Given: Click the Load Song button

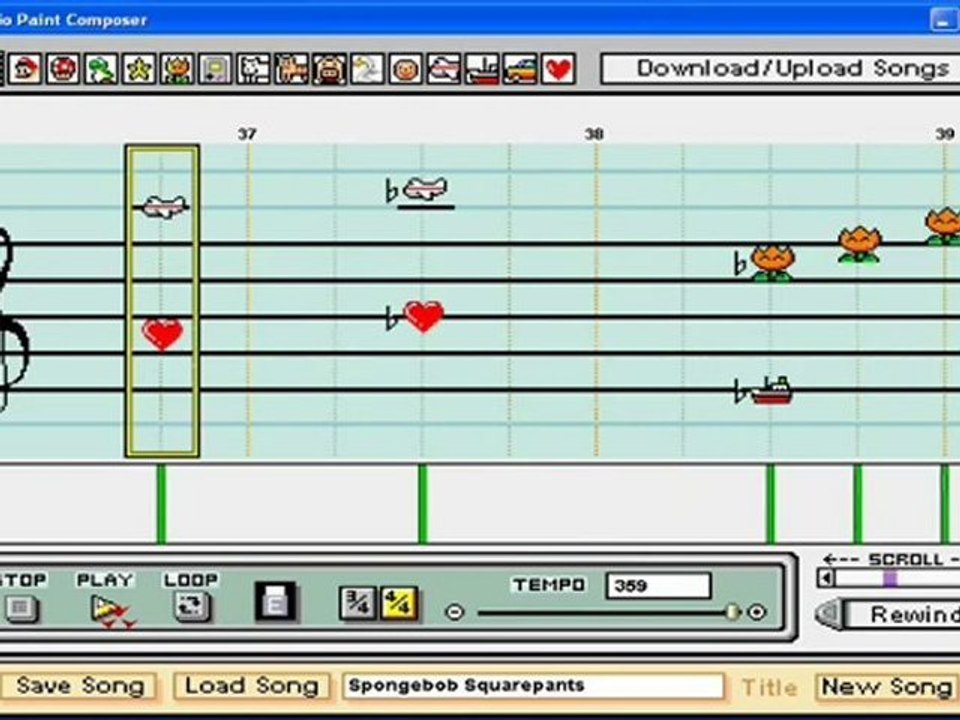Looking at the screenshot, I should (x=252, y=686).
